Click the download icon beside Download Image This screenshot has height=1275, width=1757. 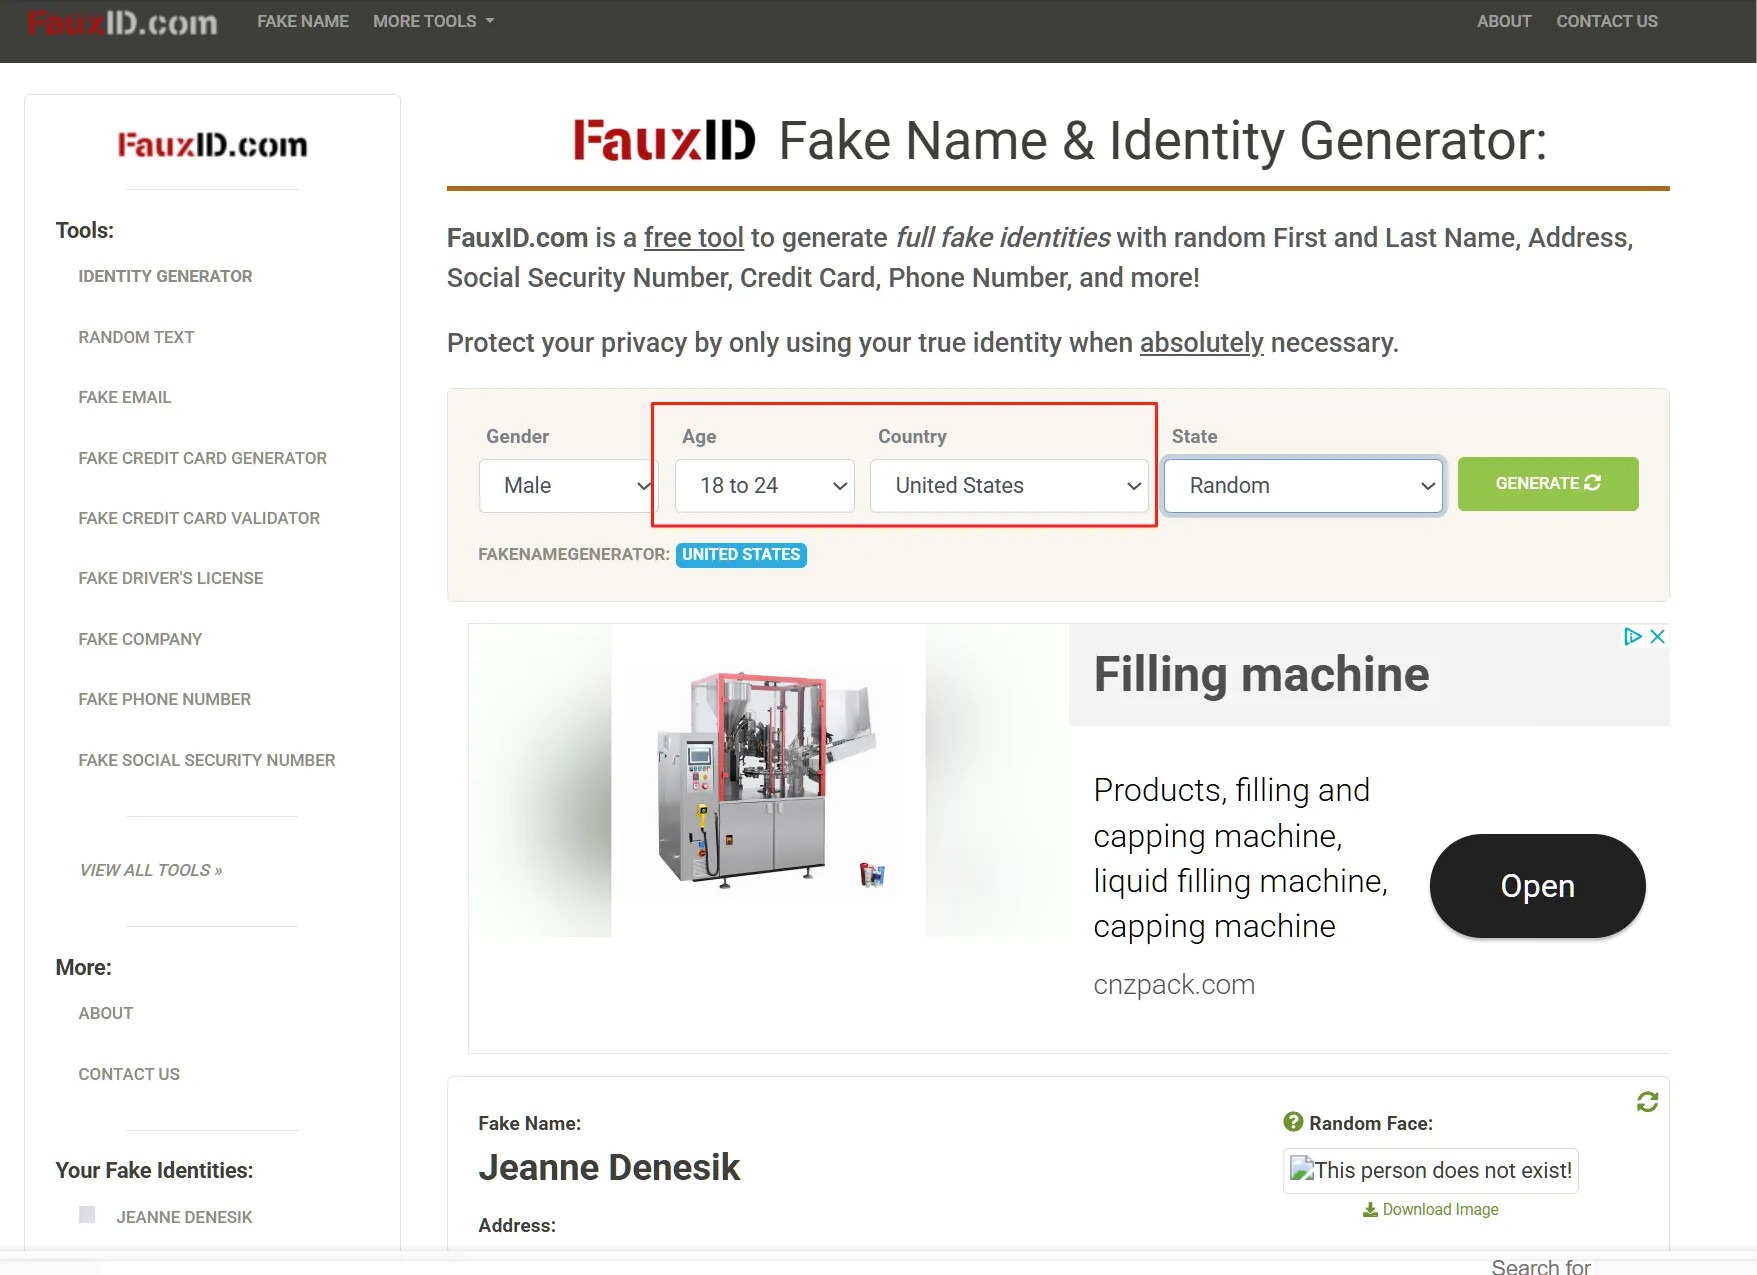coord(1370,1209)
